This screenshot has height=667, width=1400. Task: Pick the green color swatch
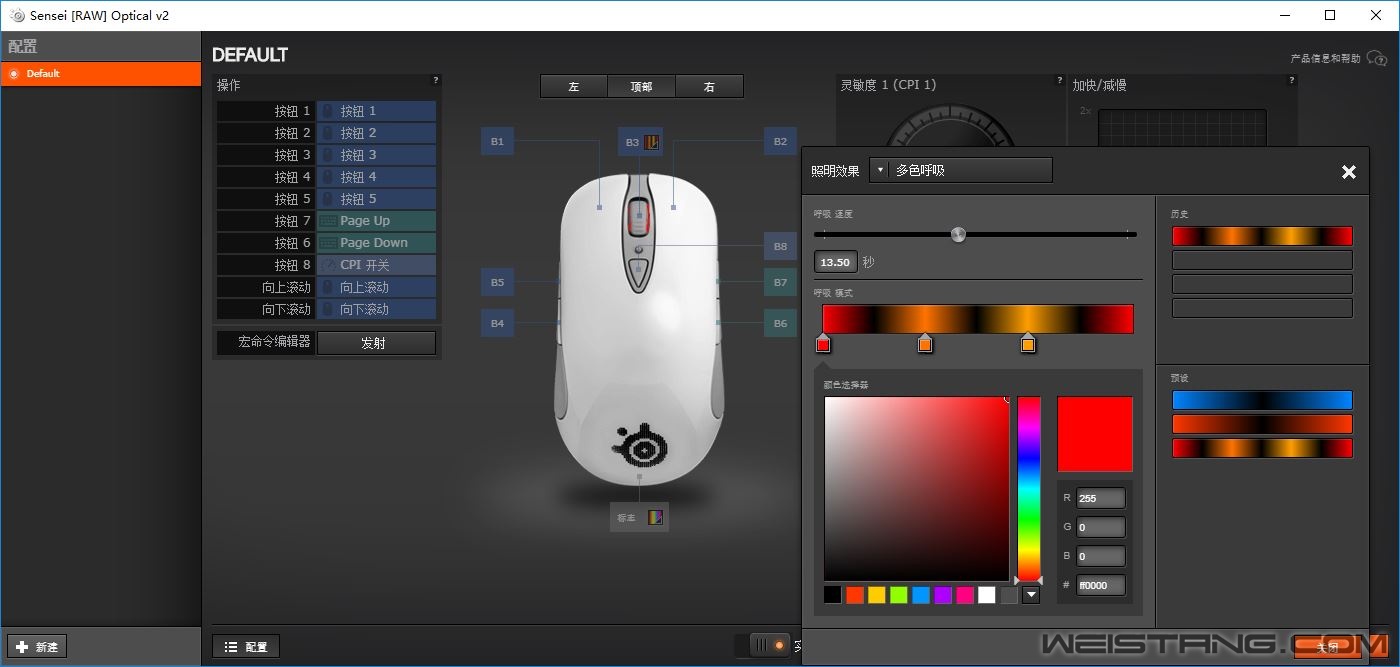pyautogui.click(x=899, y=595)
